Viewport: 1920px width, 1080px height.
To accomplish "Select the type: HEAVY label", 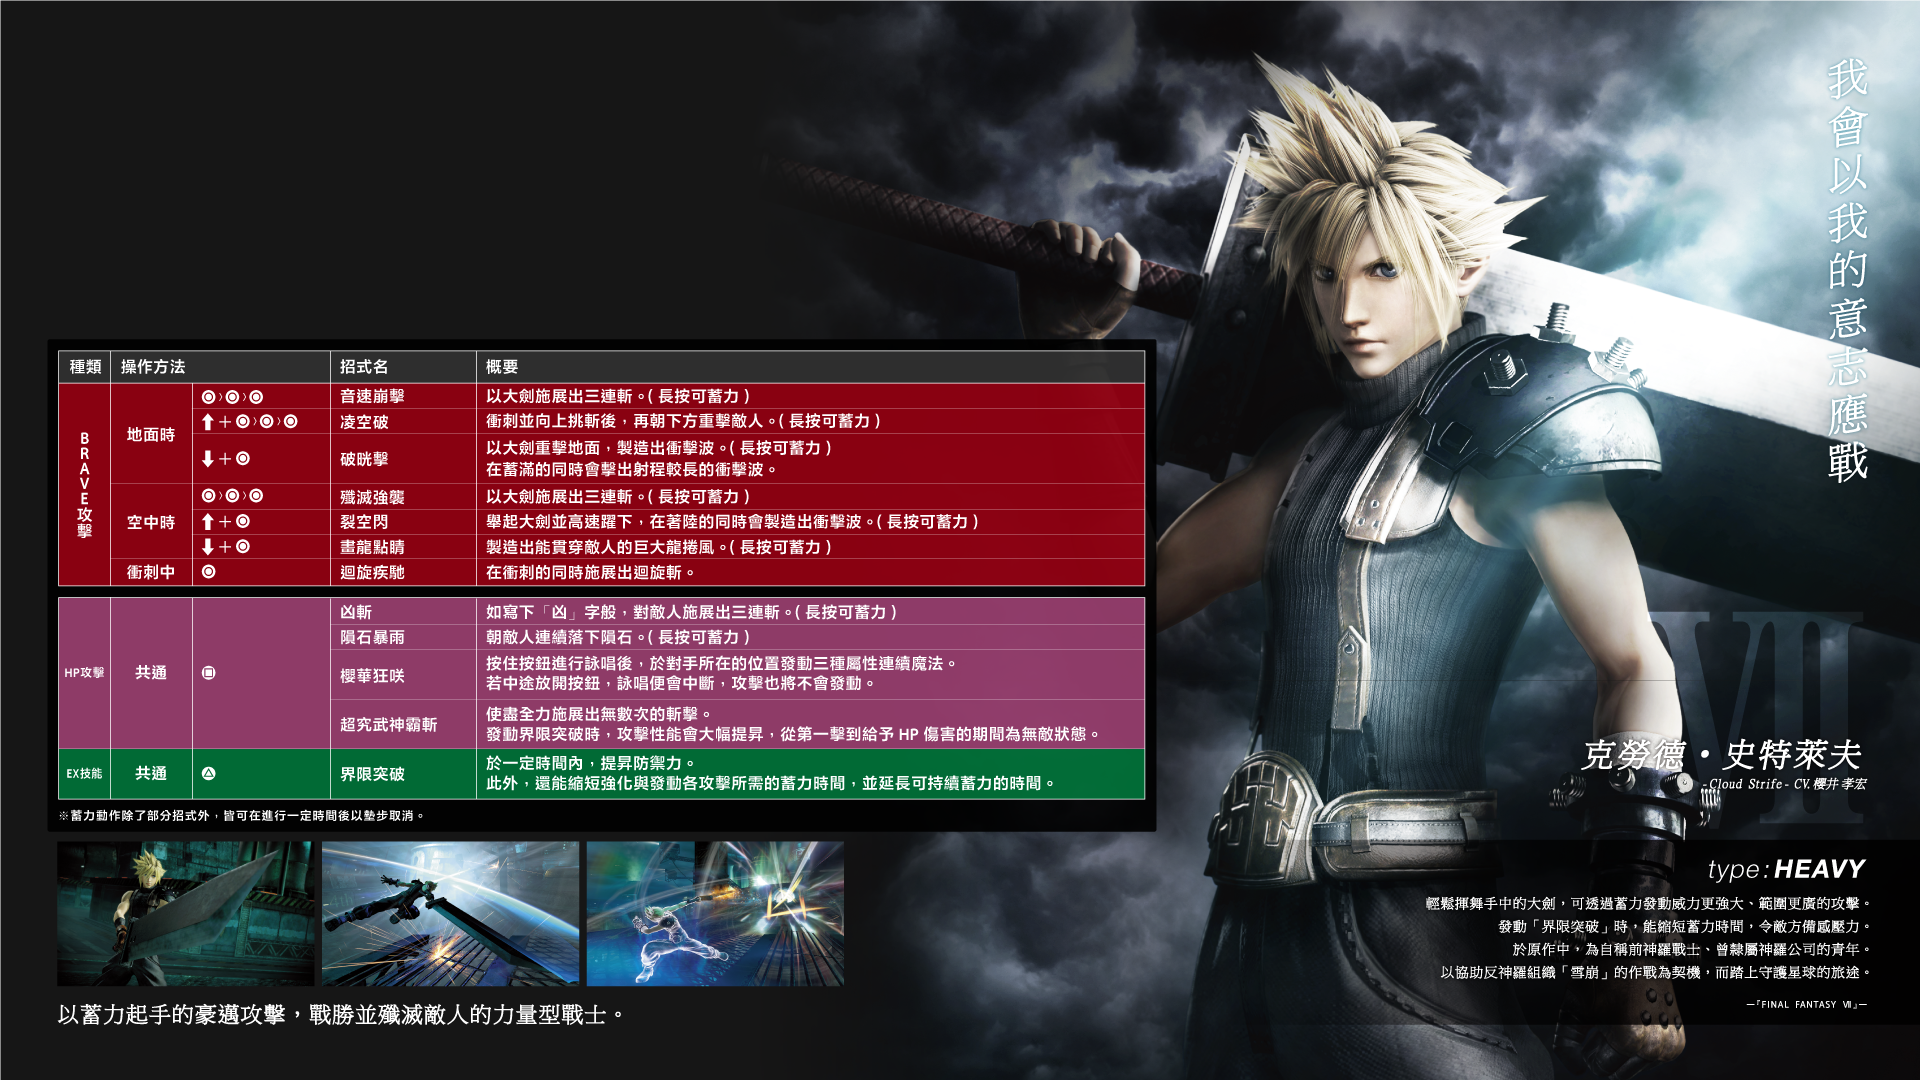I will (1786, 869).
